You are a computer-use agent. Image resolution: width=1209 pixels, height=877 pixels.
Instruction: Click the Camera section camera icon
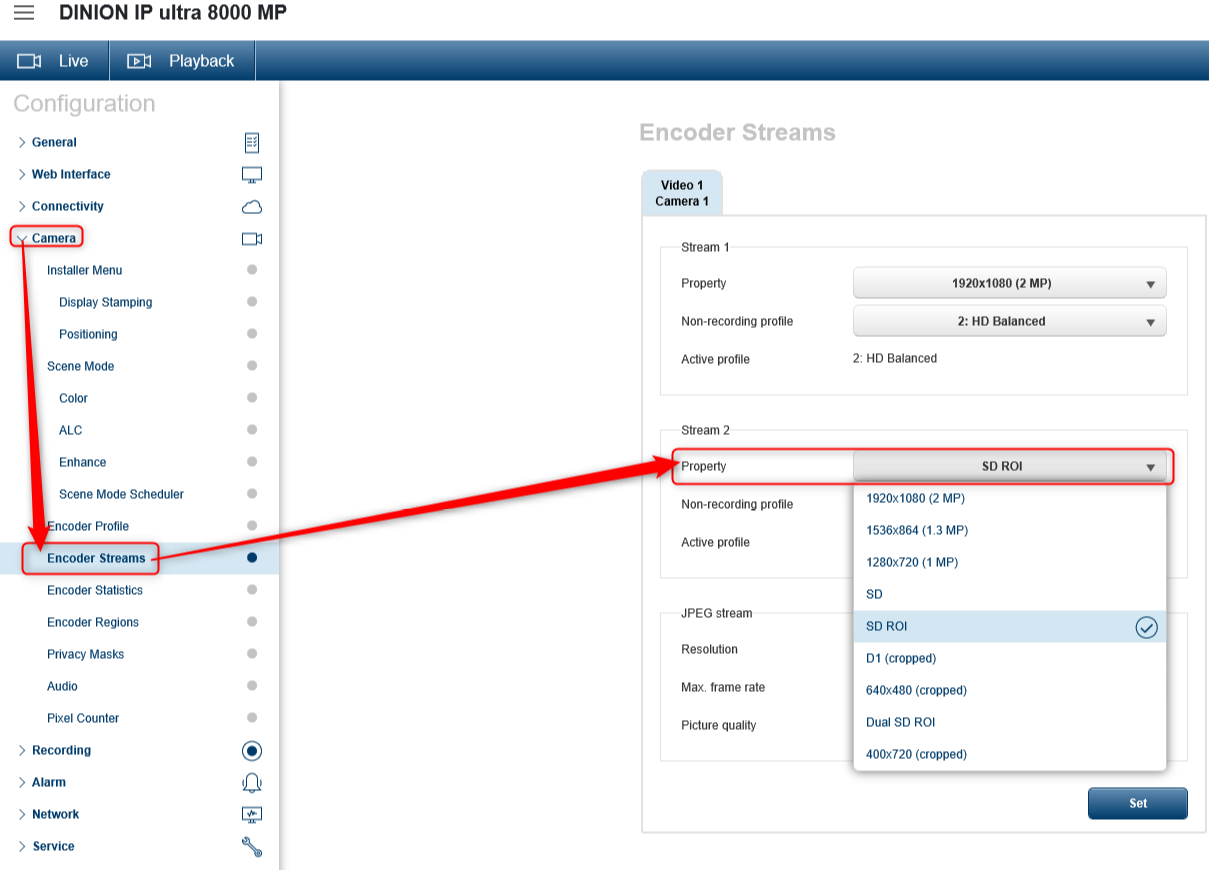click(x=252, y=239)
